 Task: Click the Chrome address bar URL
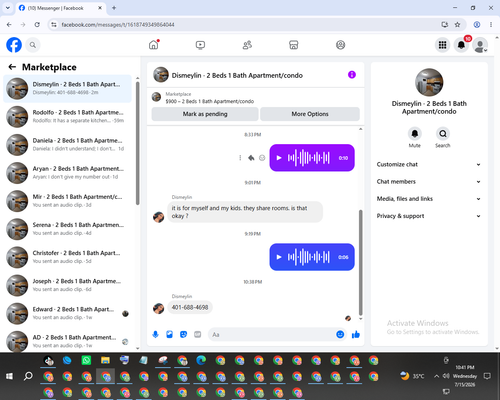click(x=118, y=25)
